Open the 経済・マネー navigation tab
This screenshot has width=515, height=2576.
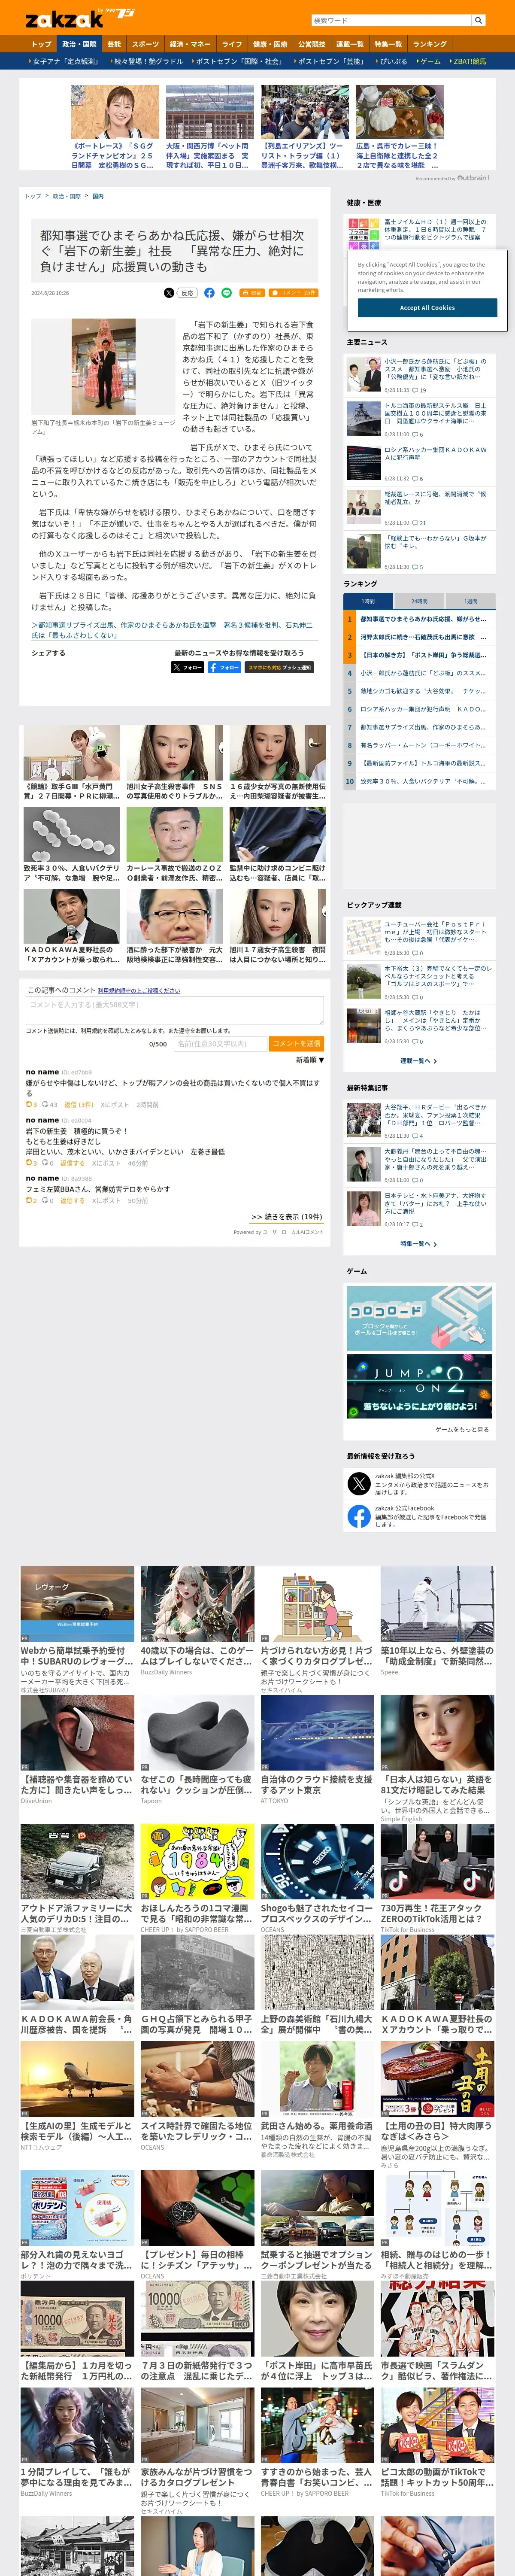[190, 44]
